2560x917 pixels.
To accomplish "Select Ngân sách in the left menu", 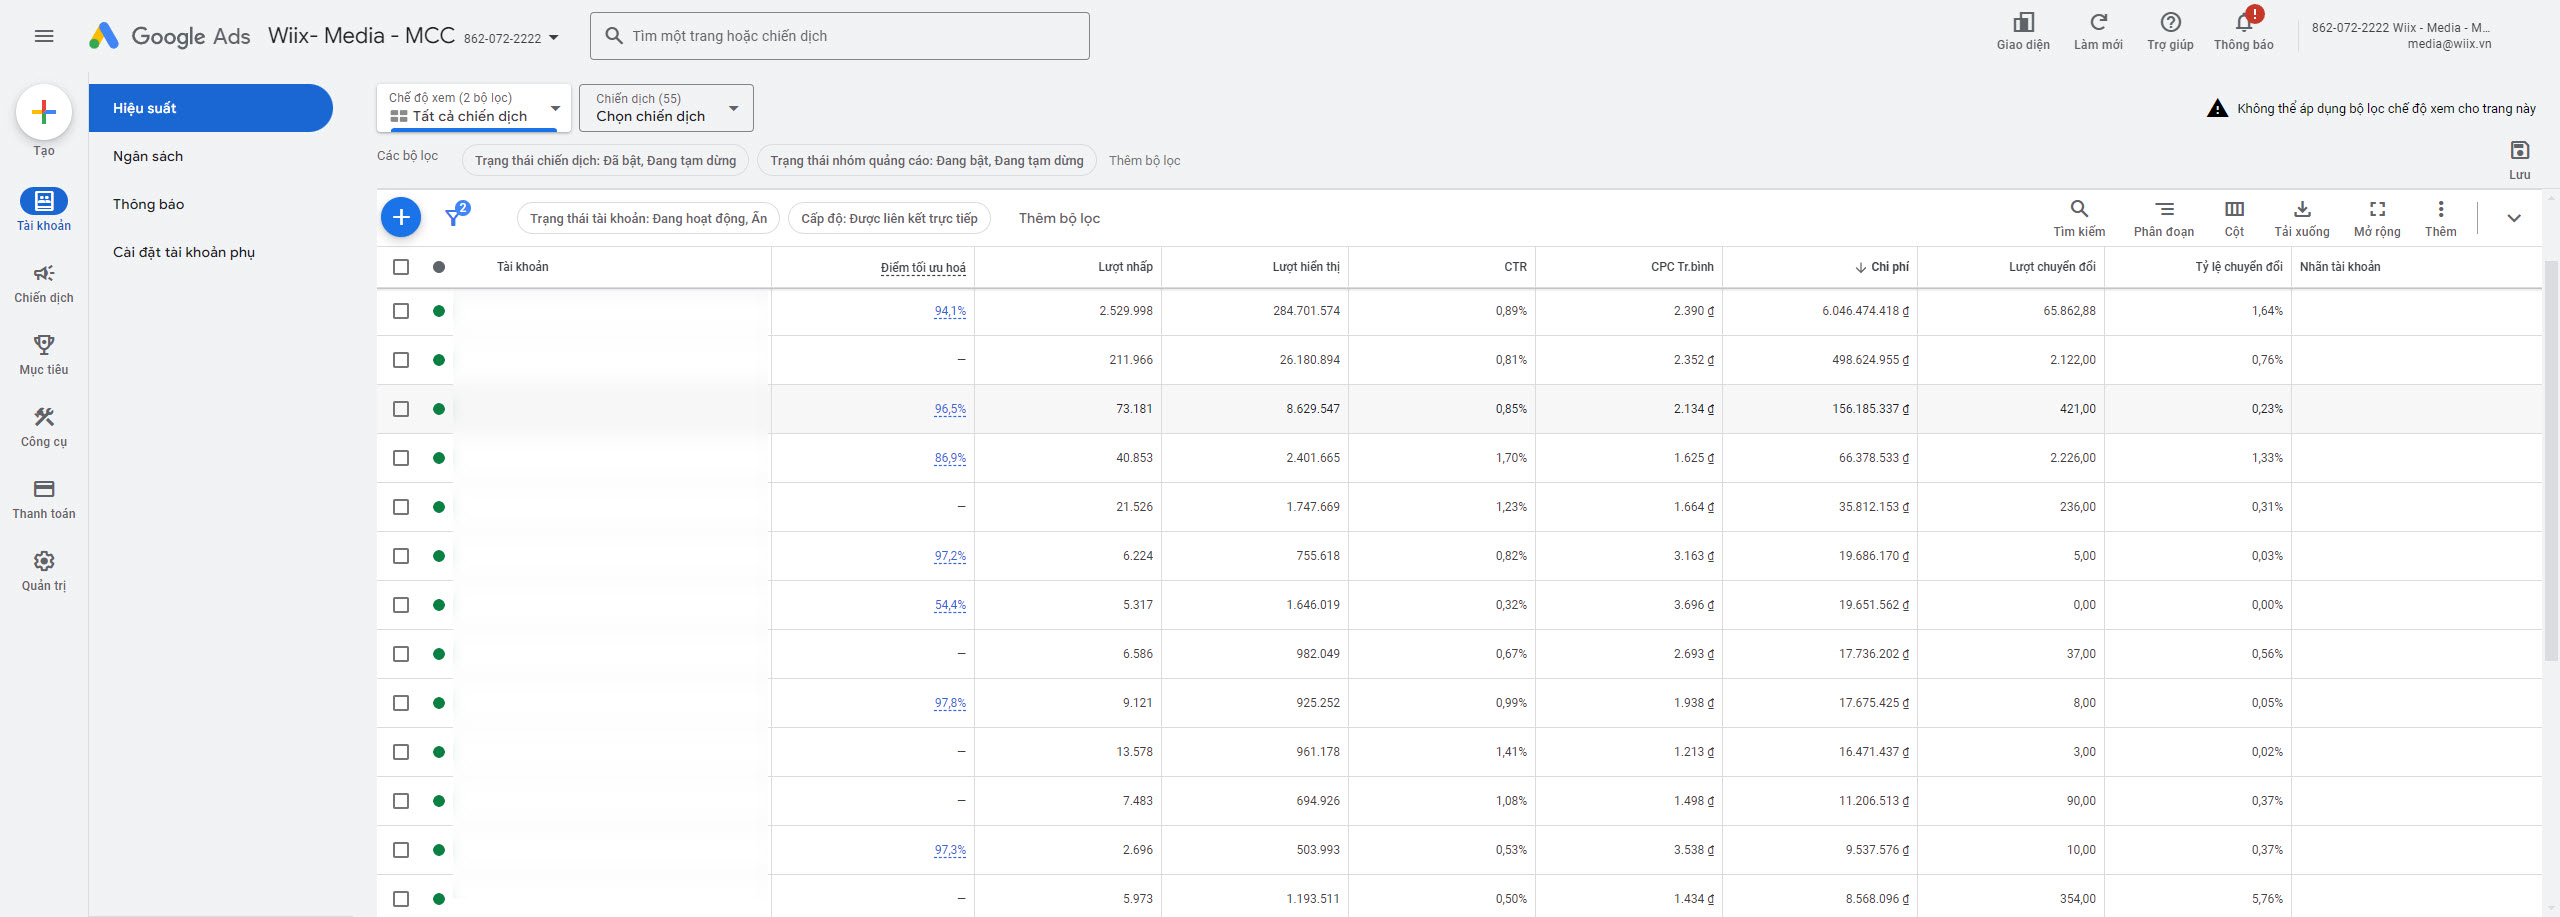I will pos(148,156).
